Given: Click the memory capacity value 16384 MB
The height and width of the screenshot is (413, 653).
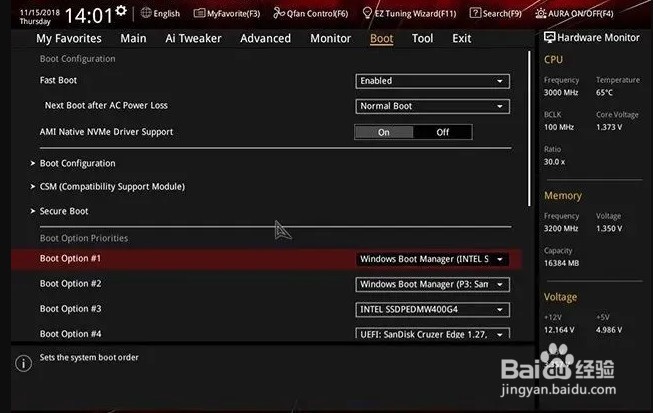Looking at the screenshot, I should coord(561,263).
